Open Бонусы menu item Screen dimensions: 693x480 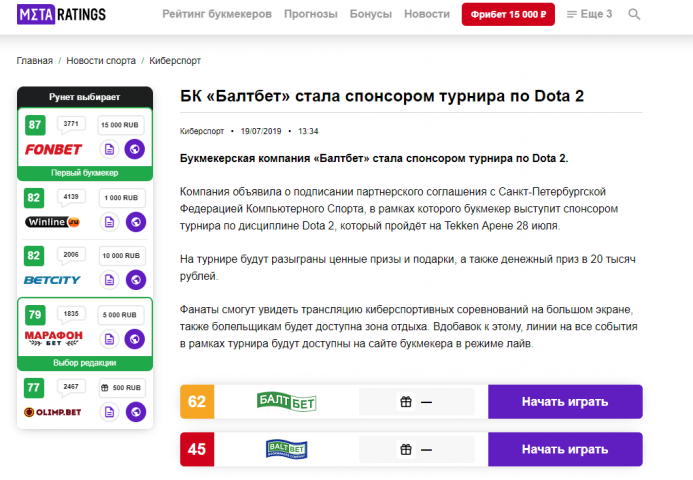click(x=371, y=14)
